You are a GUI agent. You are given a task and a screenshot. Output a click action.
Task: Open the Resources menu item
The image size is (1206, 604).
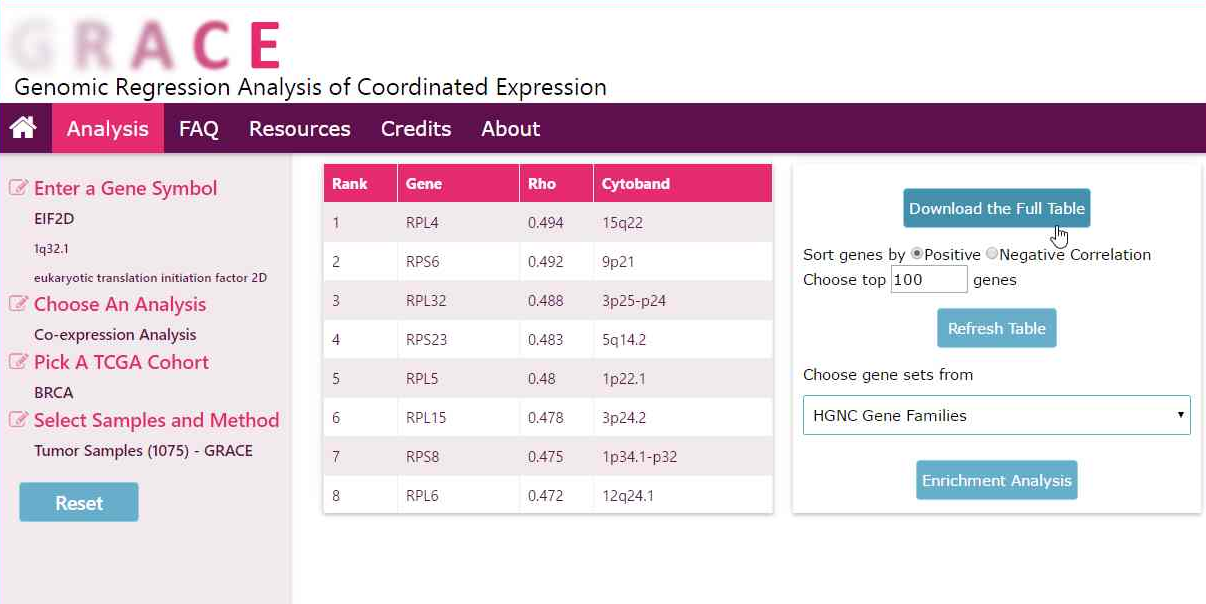pyautogui.click(x=299, y=129)
